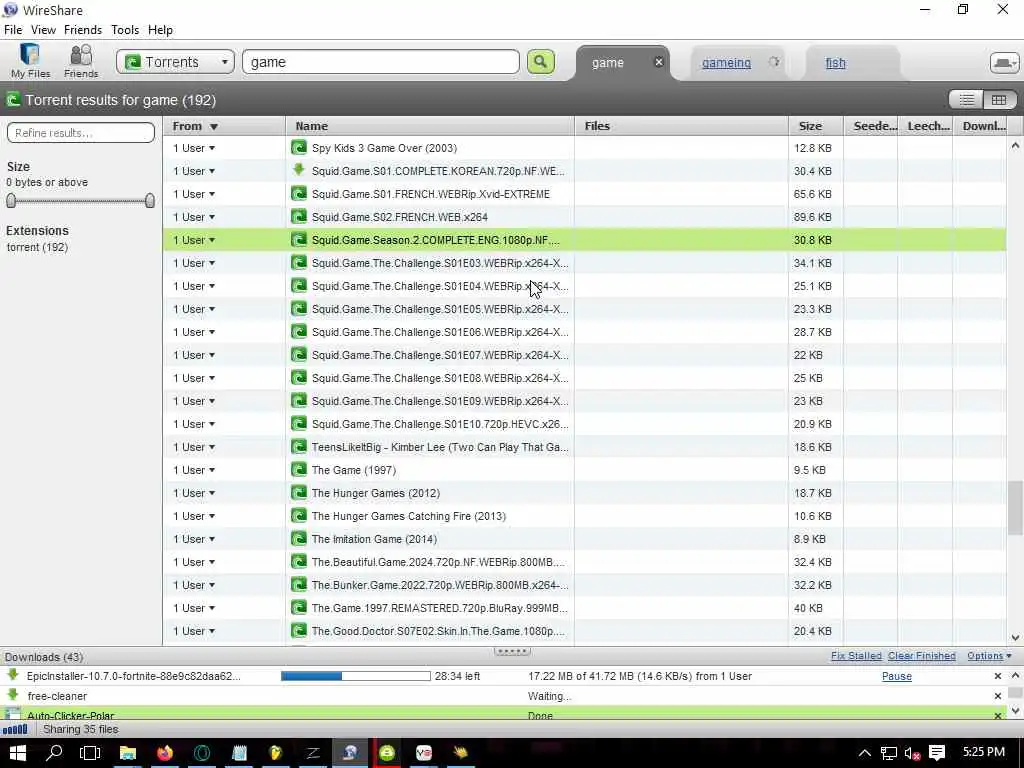This screenshot has width=1024, height=768.
Task: Click the green search magnifier button
Action: [x=541, y=62]
